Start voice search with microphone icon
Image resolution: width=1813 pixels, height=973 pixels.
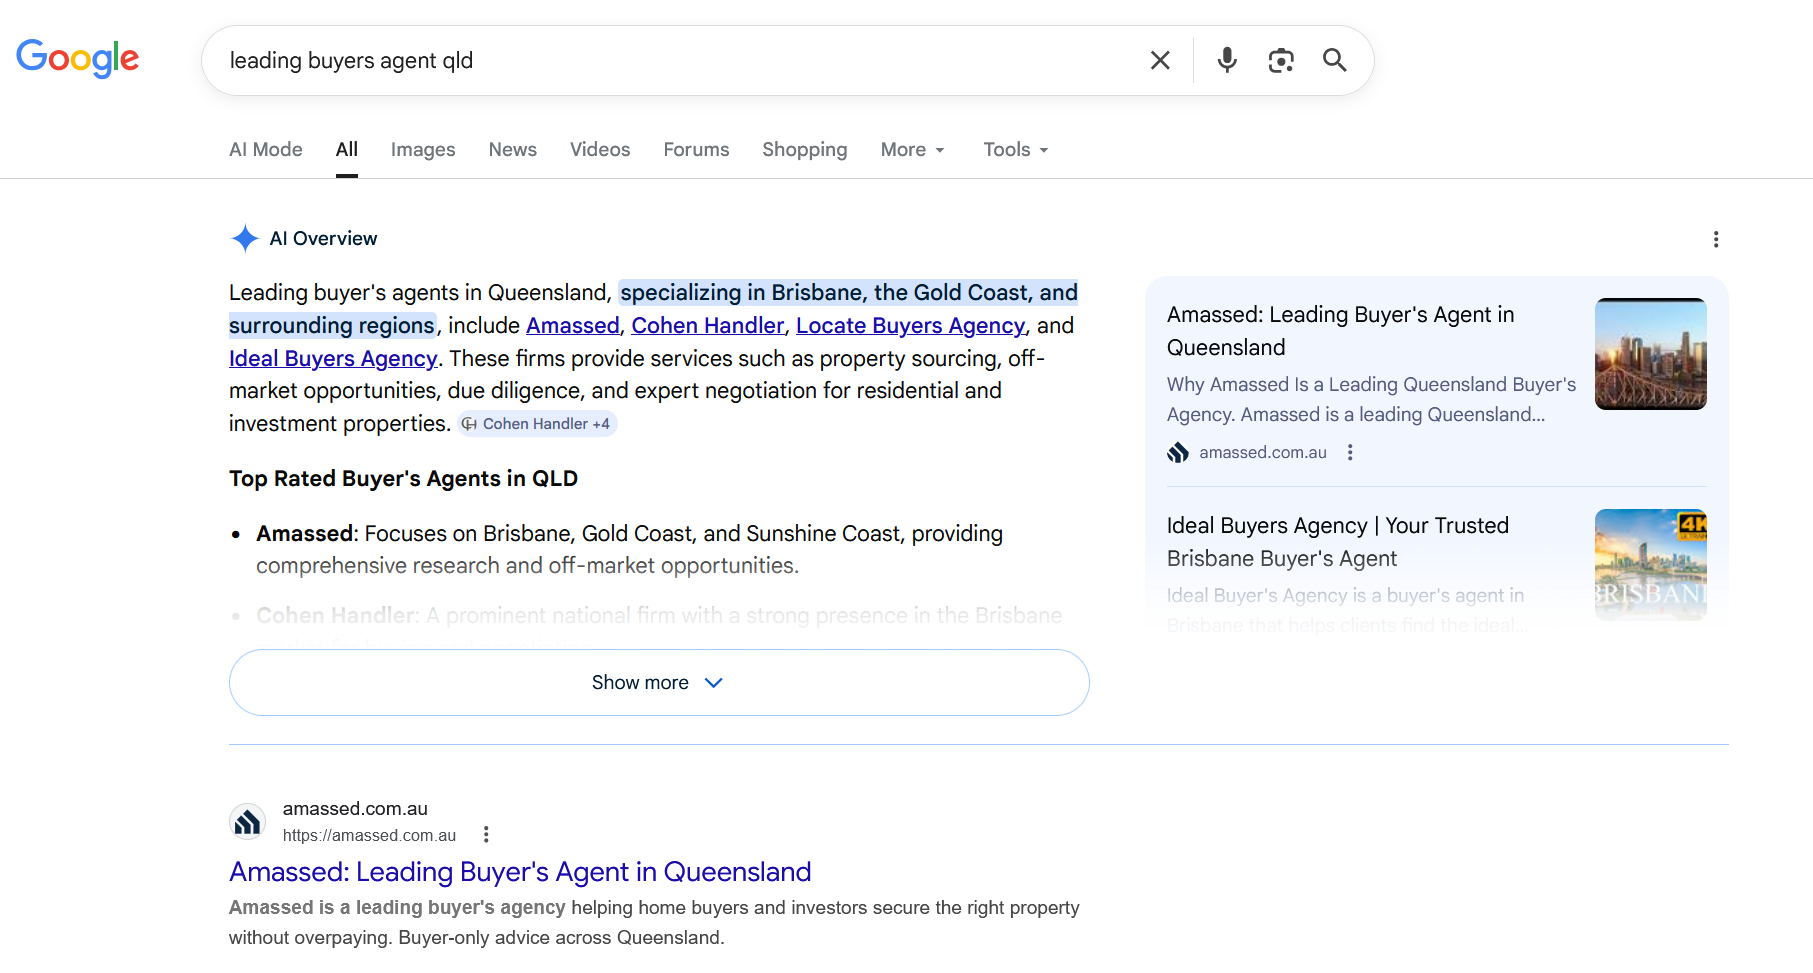[x=1227, y=60]
